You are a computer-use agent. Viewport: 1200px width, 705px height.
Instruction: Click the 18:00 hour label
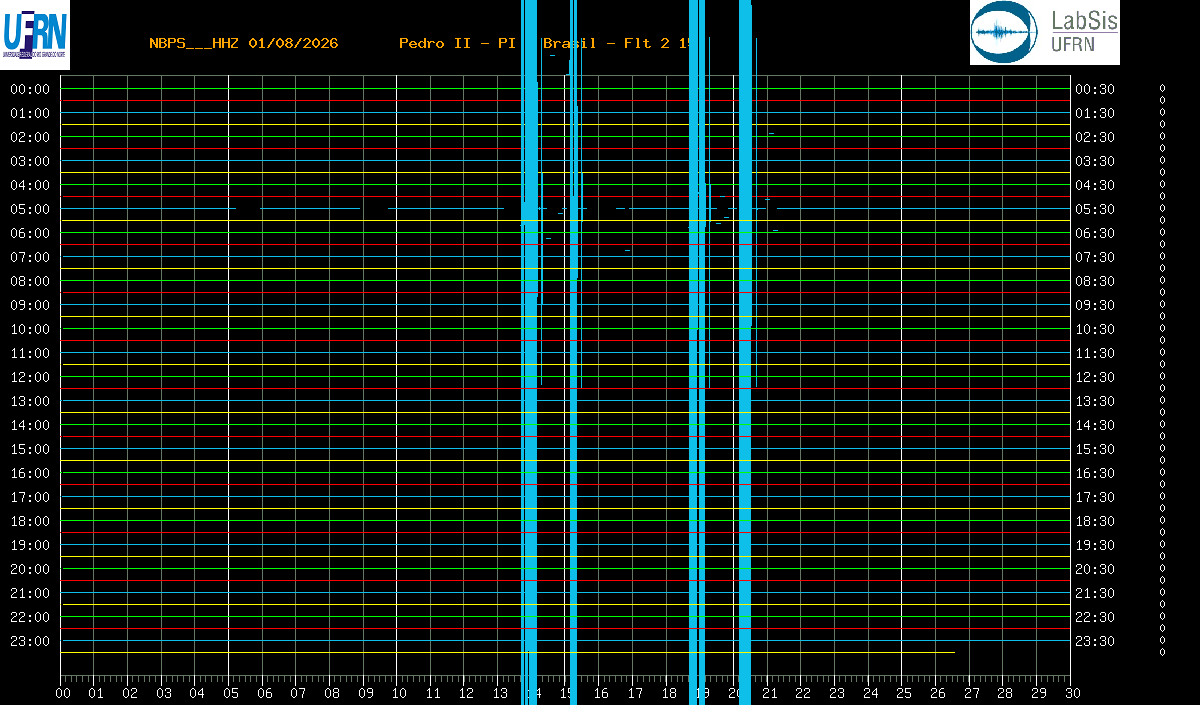[30, 521]
